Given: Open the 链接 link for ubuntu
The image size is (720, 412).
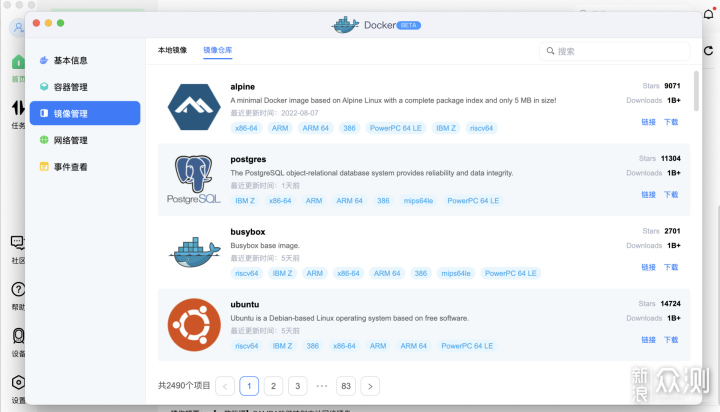Looking at the screenshot, I should coord(648,339).
